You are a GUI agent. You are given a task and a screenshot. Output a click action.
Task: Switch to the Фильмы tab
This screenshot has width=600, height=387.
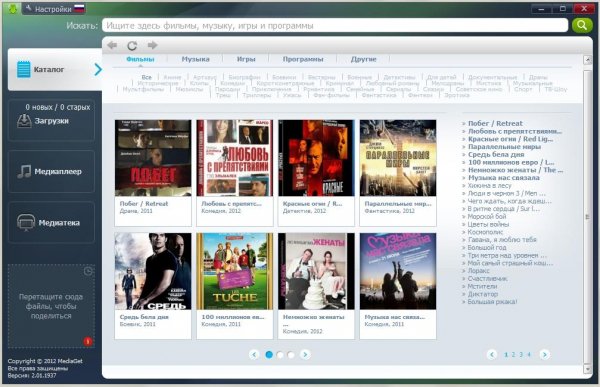point(140,59)
